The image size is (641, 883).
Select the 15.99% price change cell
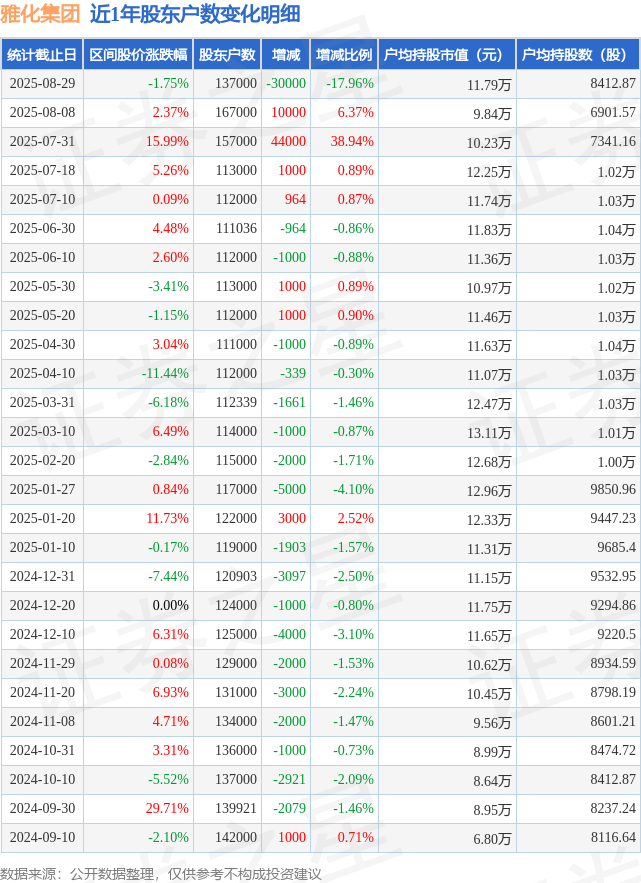[x=138, y=142]
